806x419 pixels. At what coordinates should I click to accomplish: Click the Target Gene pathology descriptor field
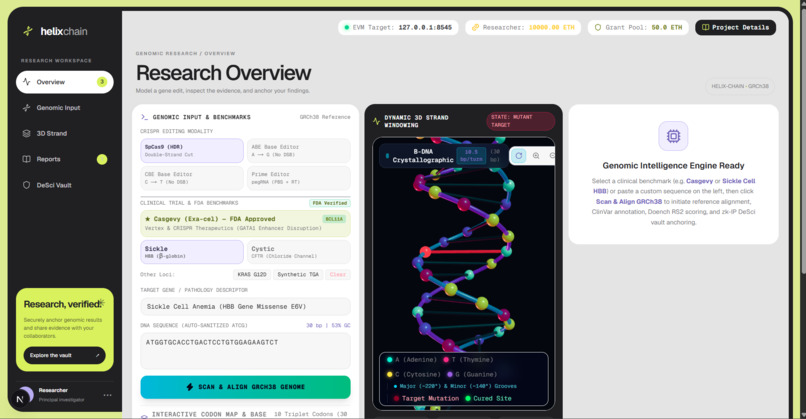point(245,306)
